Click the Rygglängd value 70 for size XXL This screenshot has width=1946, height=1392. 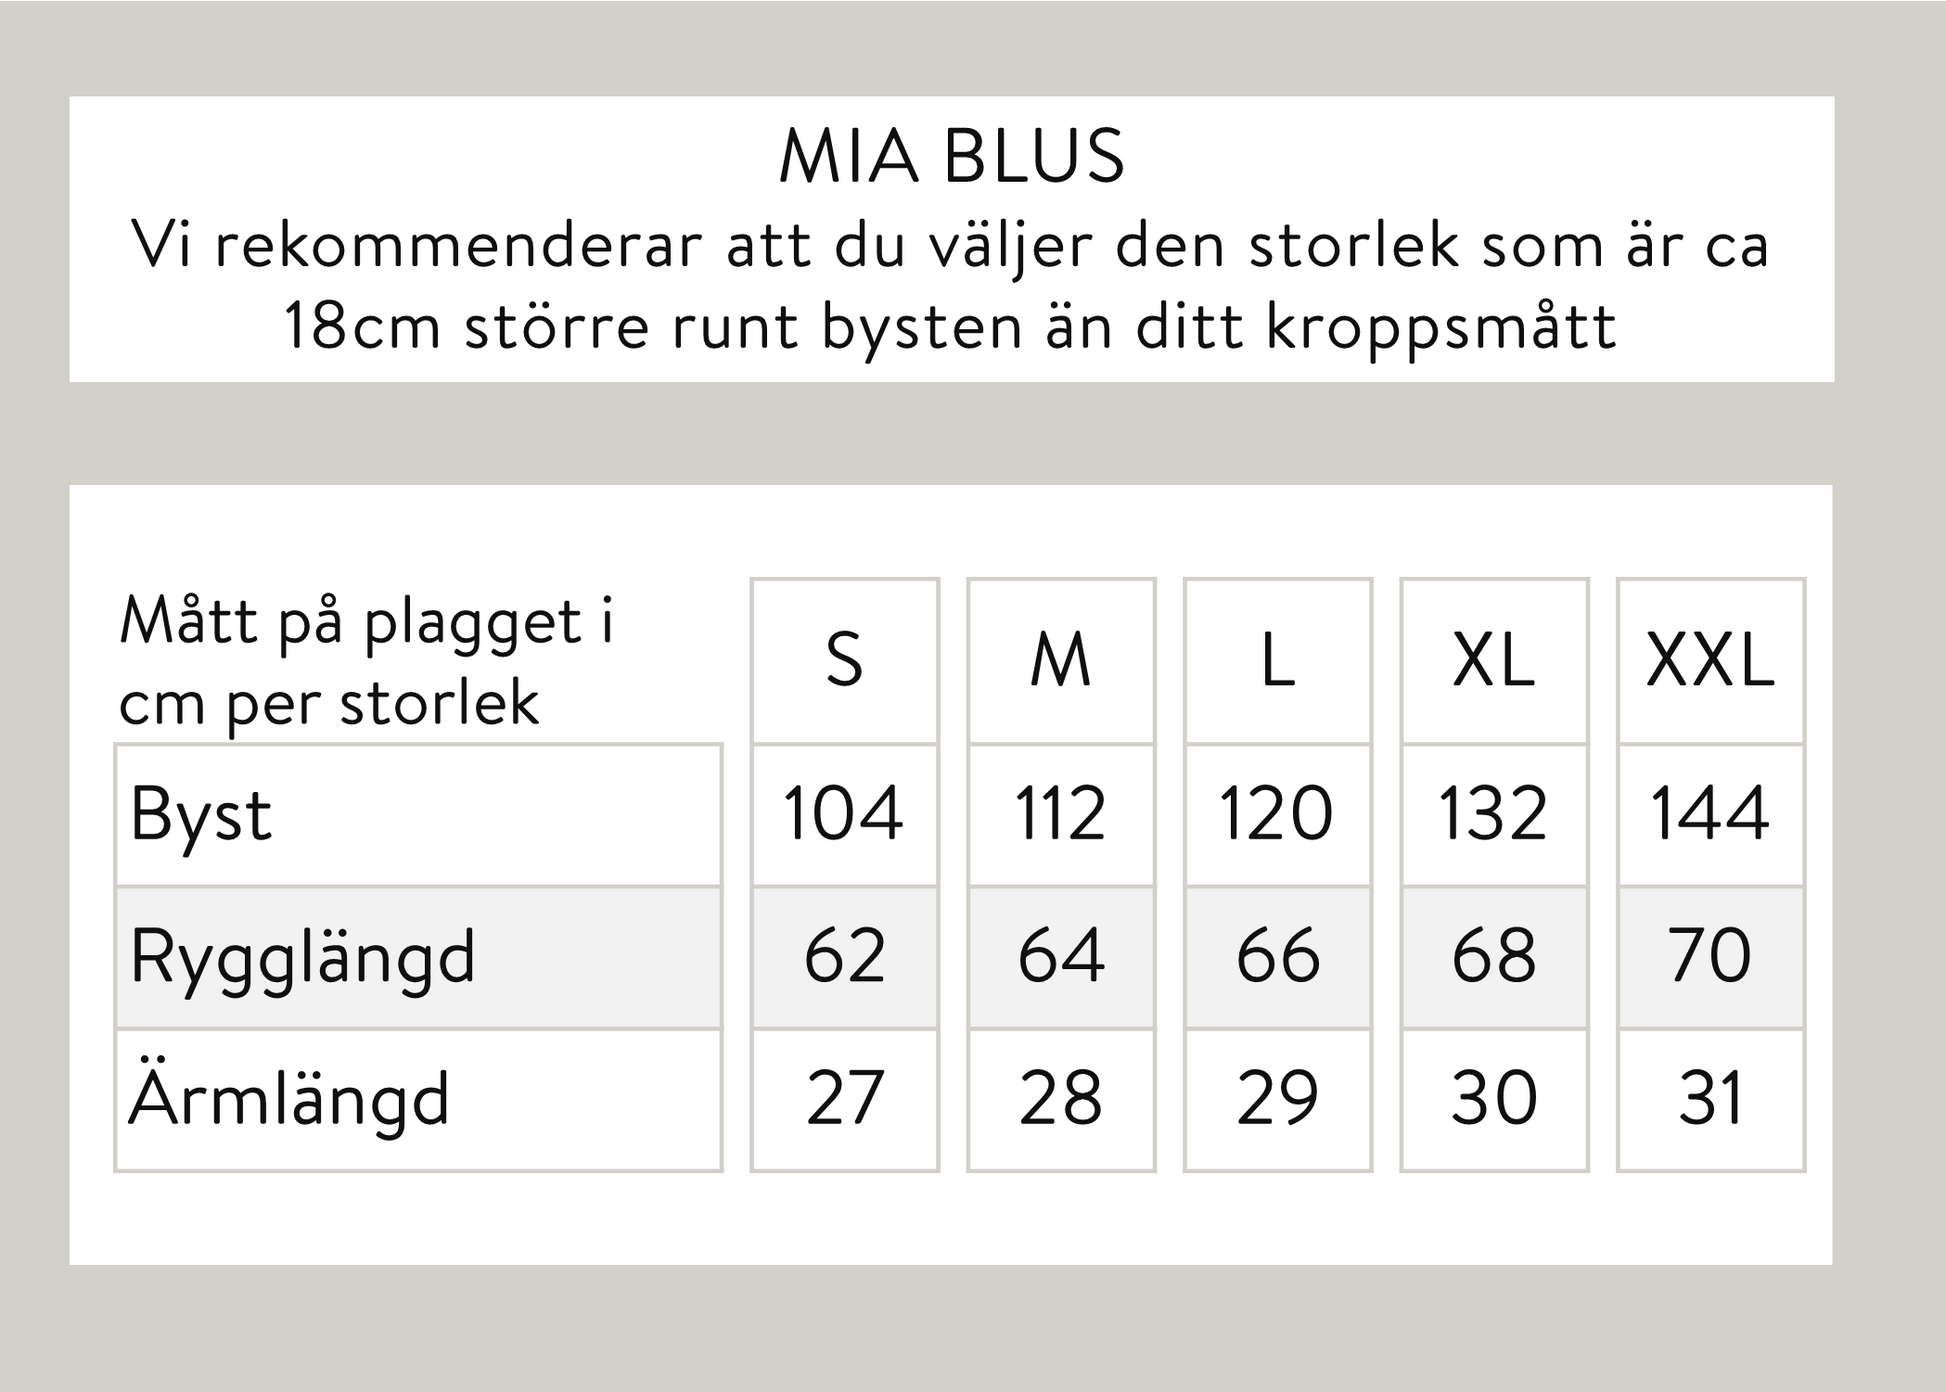1710,956
